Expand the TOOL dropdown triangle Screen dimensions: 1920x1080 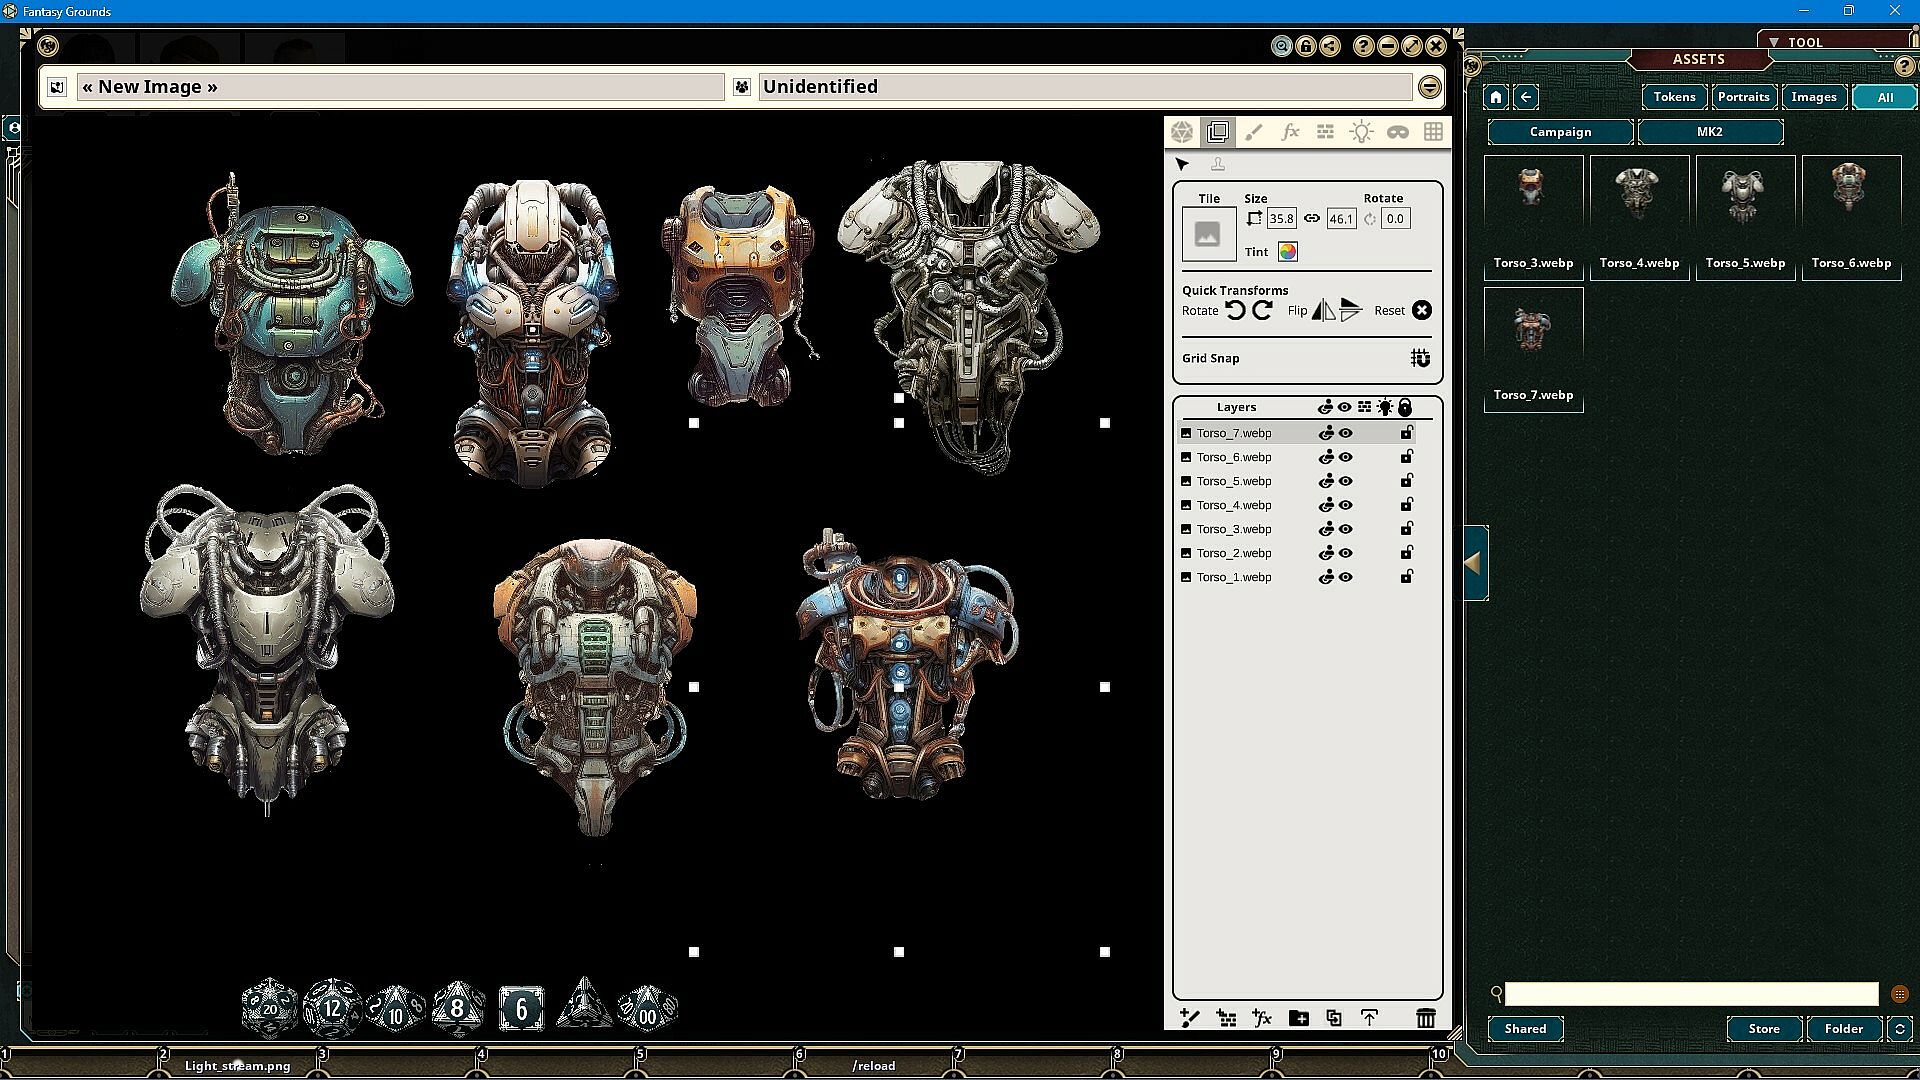(1773, 42)
